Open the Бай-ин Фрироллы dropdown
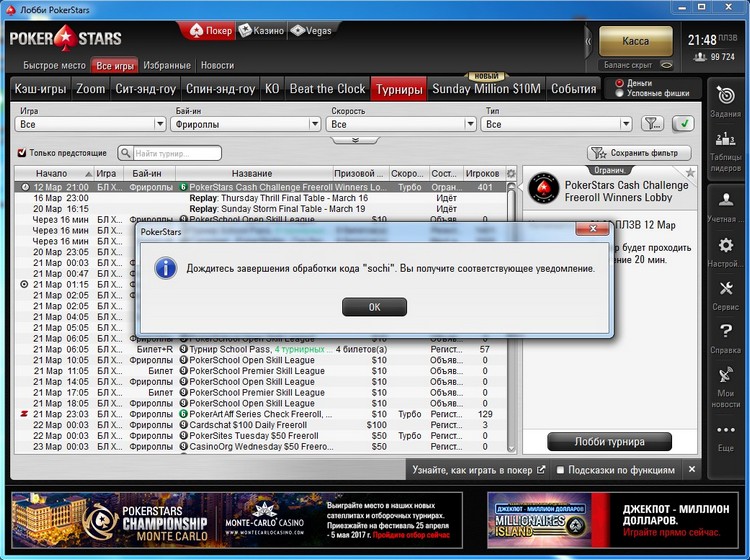Viewport: 750px width, 560px height. click(x=245, y=124)
